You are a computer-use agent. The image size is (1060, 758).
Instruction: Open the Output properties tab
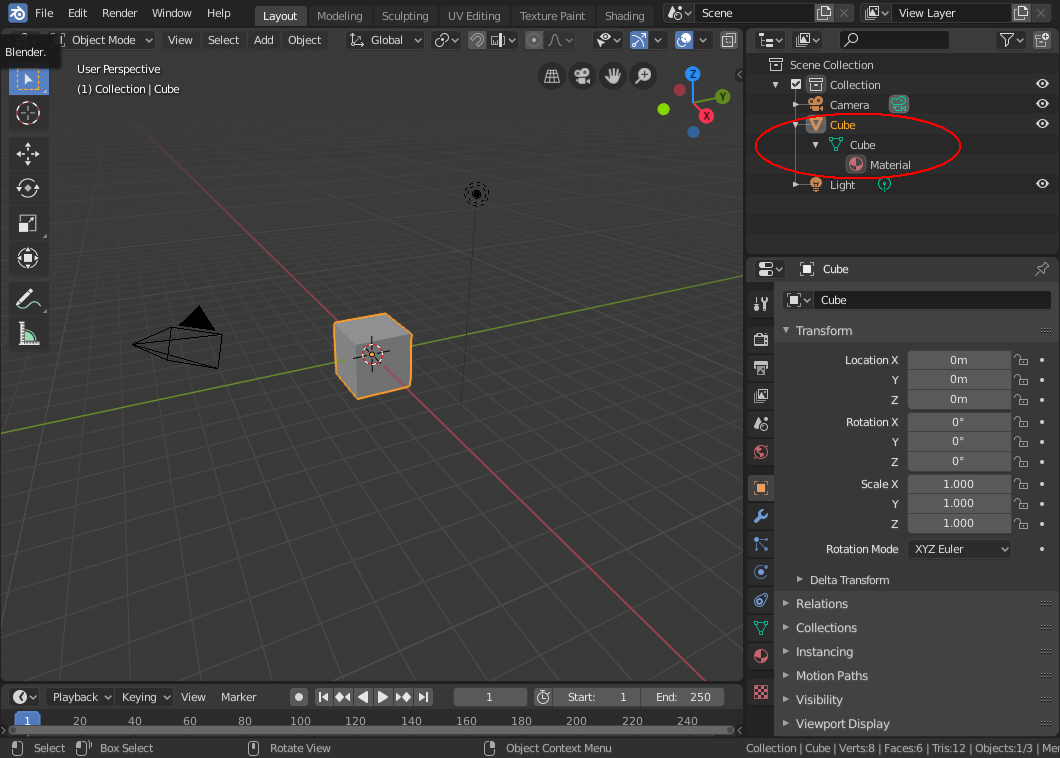[x=761, y=368]
